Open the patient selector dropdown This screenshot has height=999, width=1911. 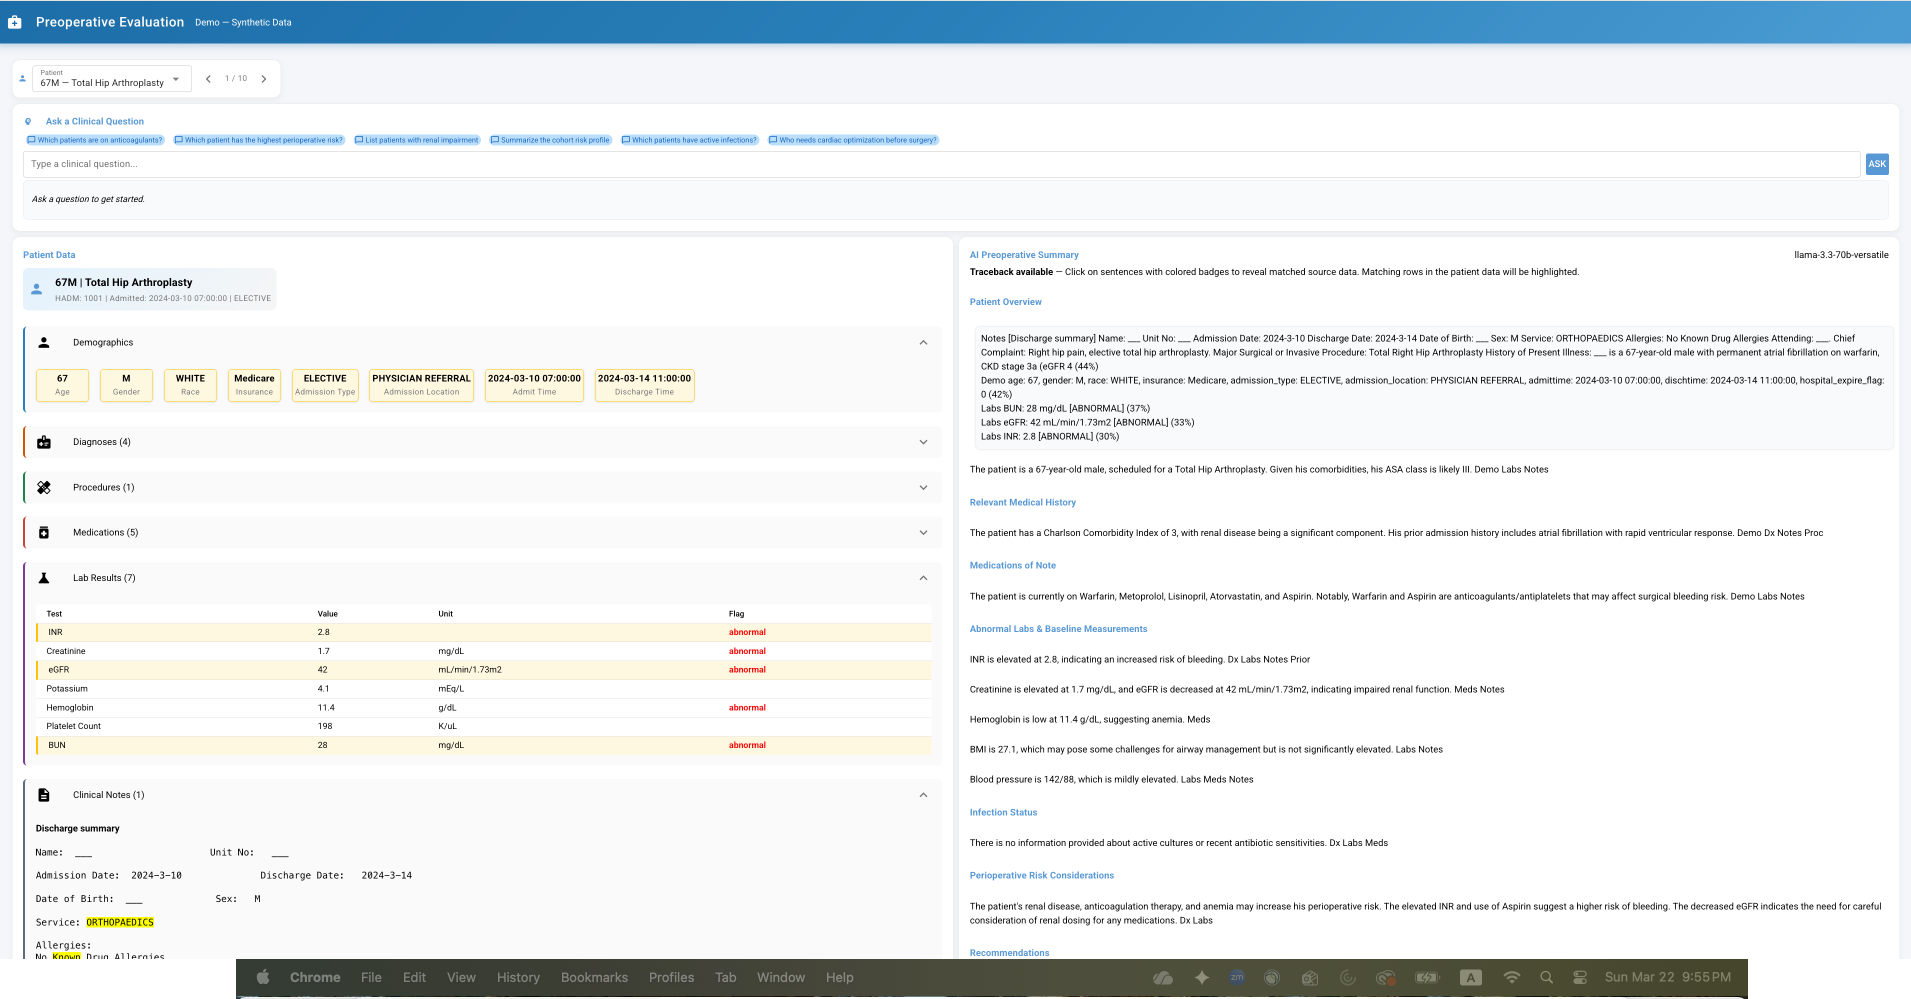pos(112,78)
